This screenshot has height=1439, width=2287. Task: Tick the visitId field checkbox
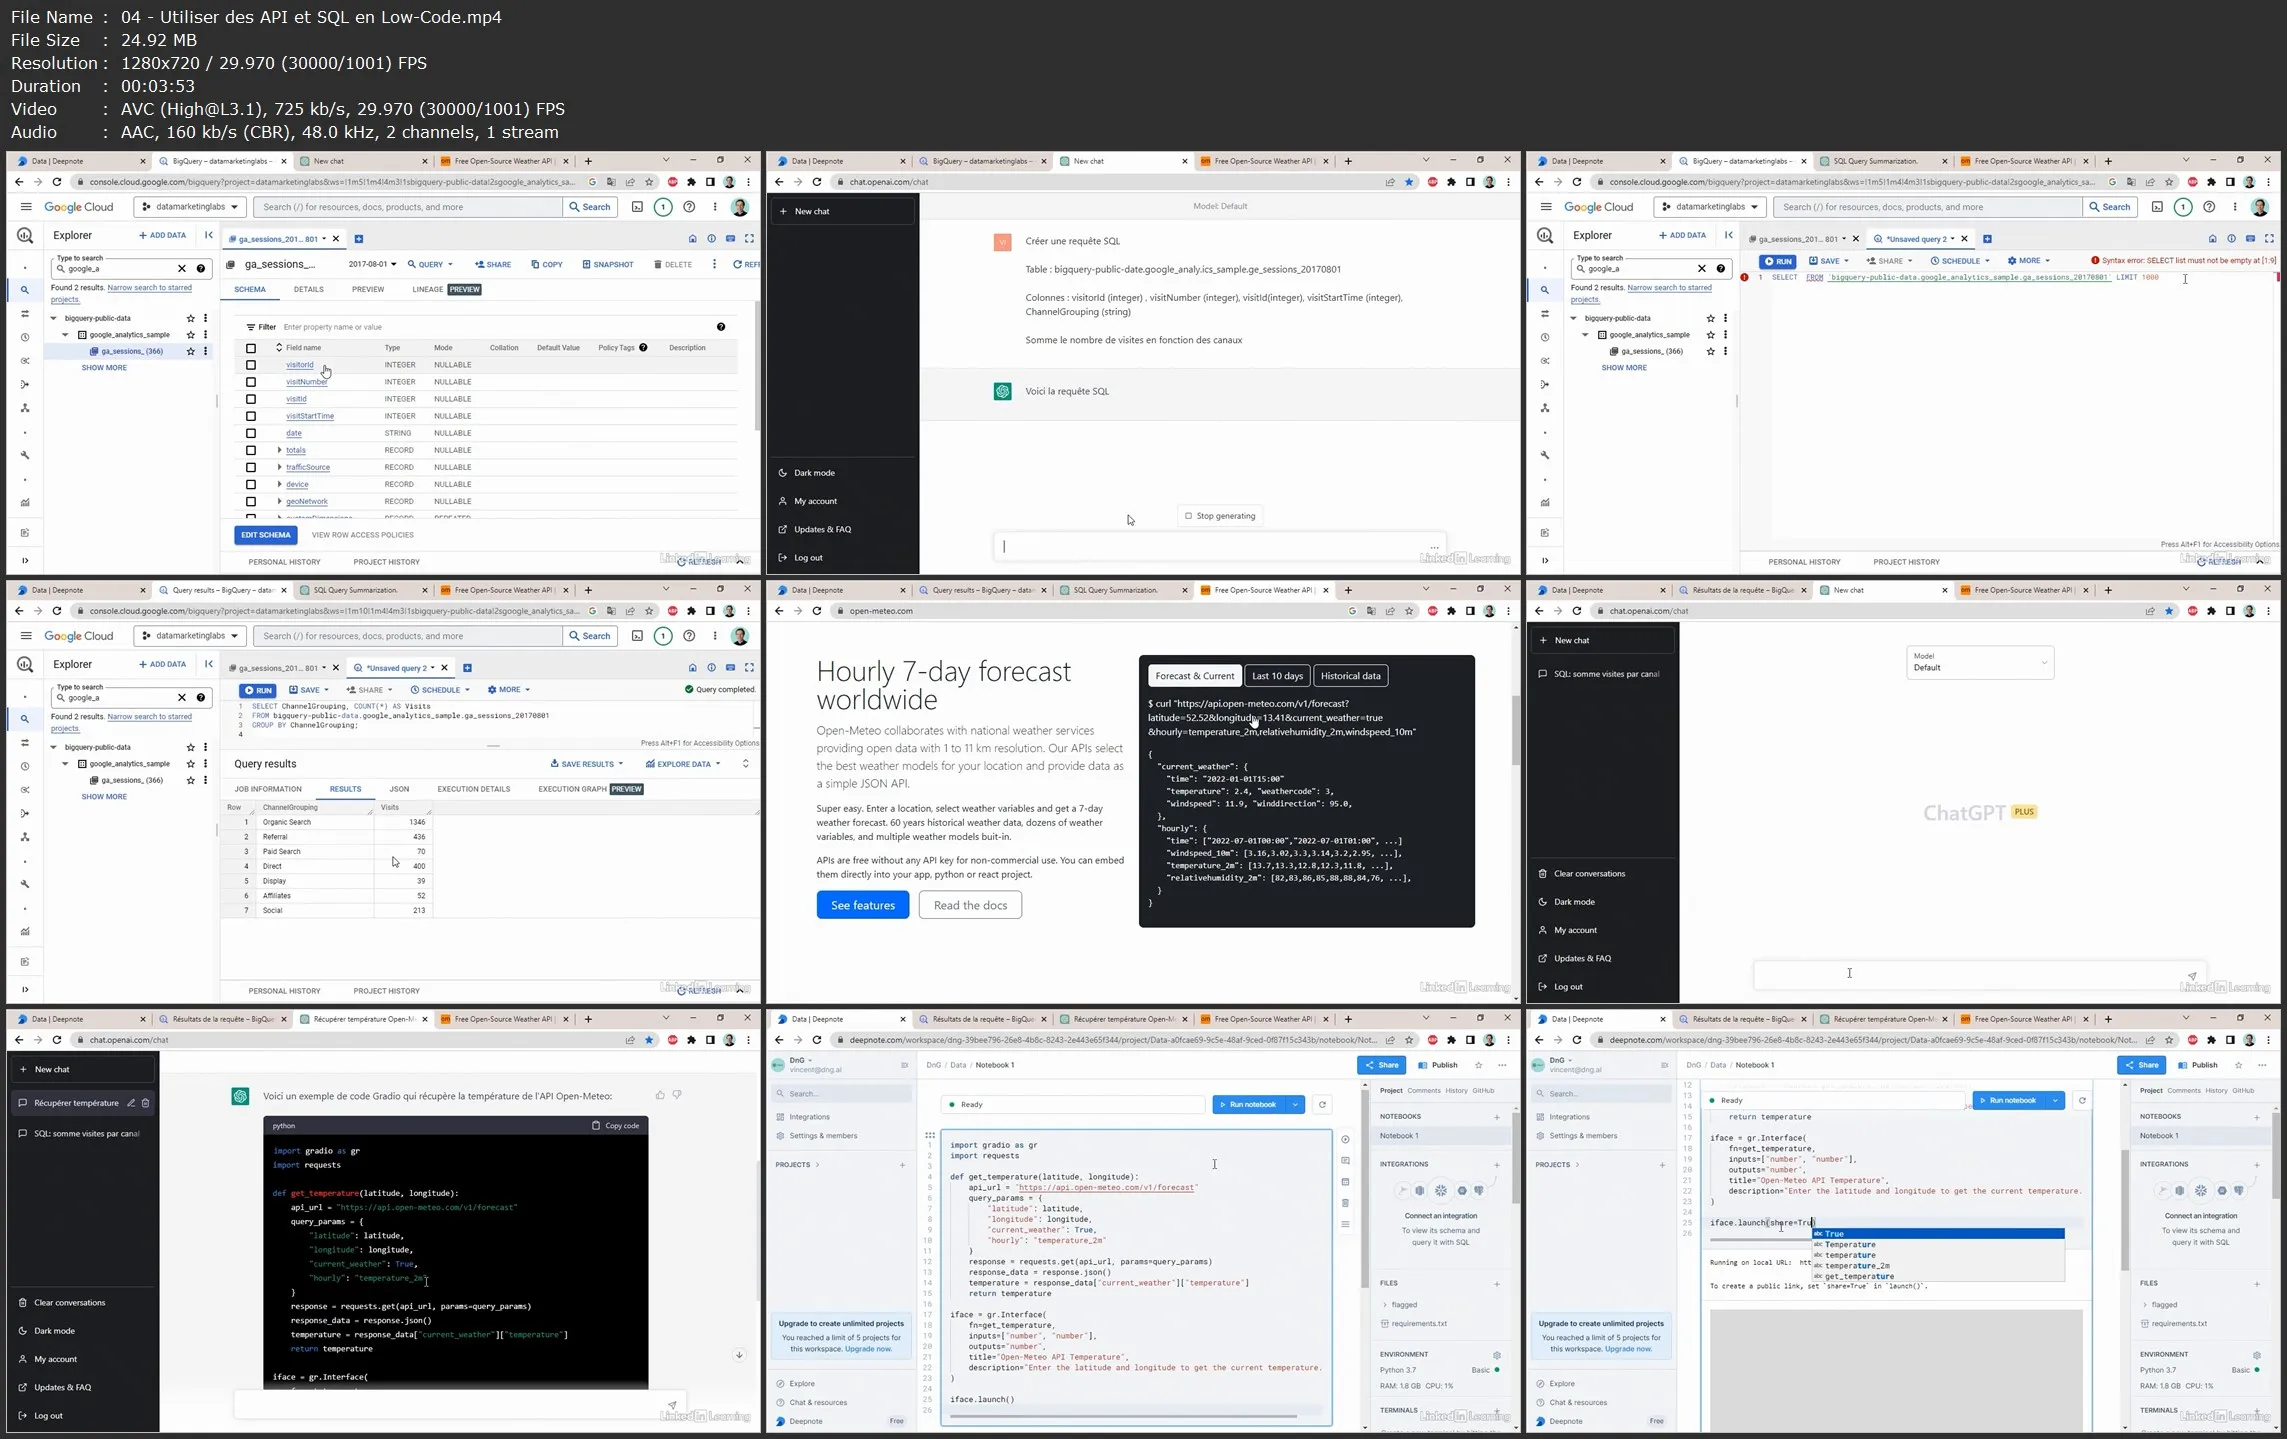click(251, 399)
